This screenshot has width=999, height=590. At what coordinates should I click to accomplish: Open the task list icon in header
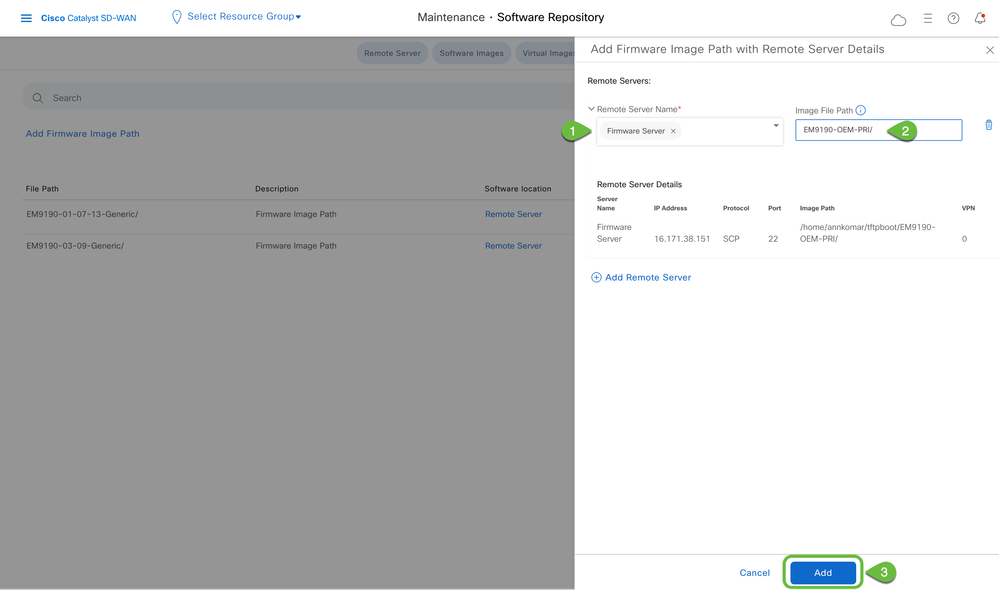coord(928,18)
